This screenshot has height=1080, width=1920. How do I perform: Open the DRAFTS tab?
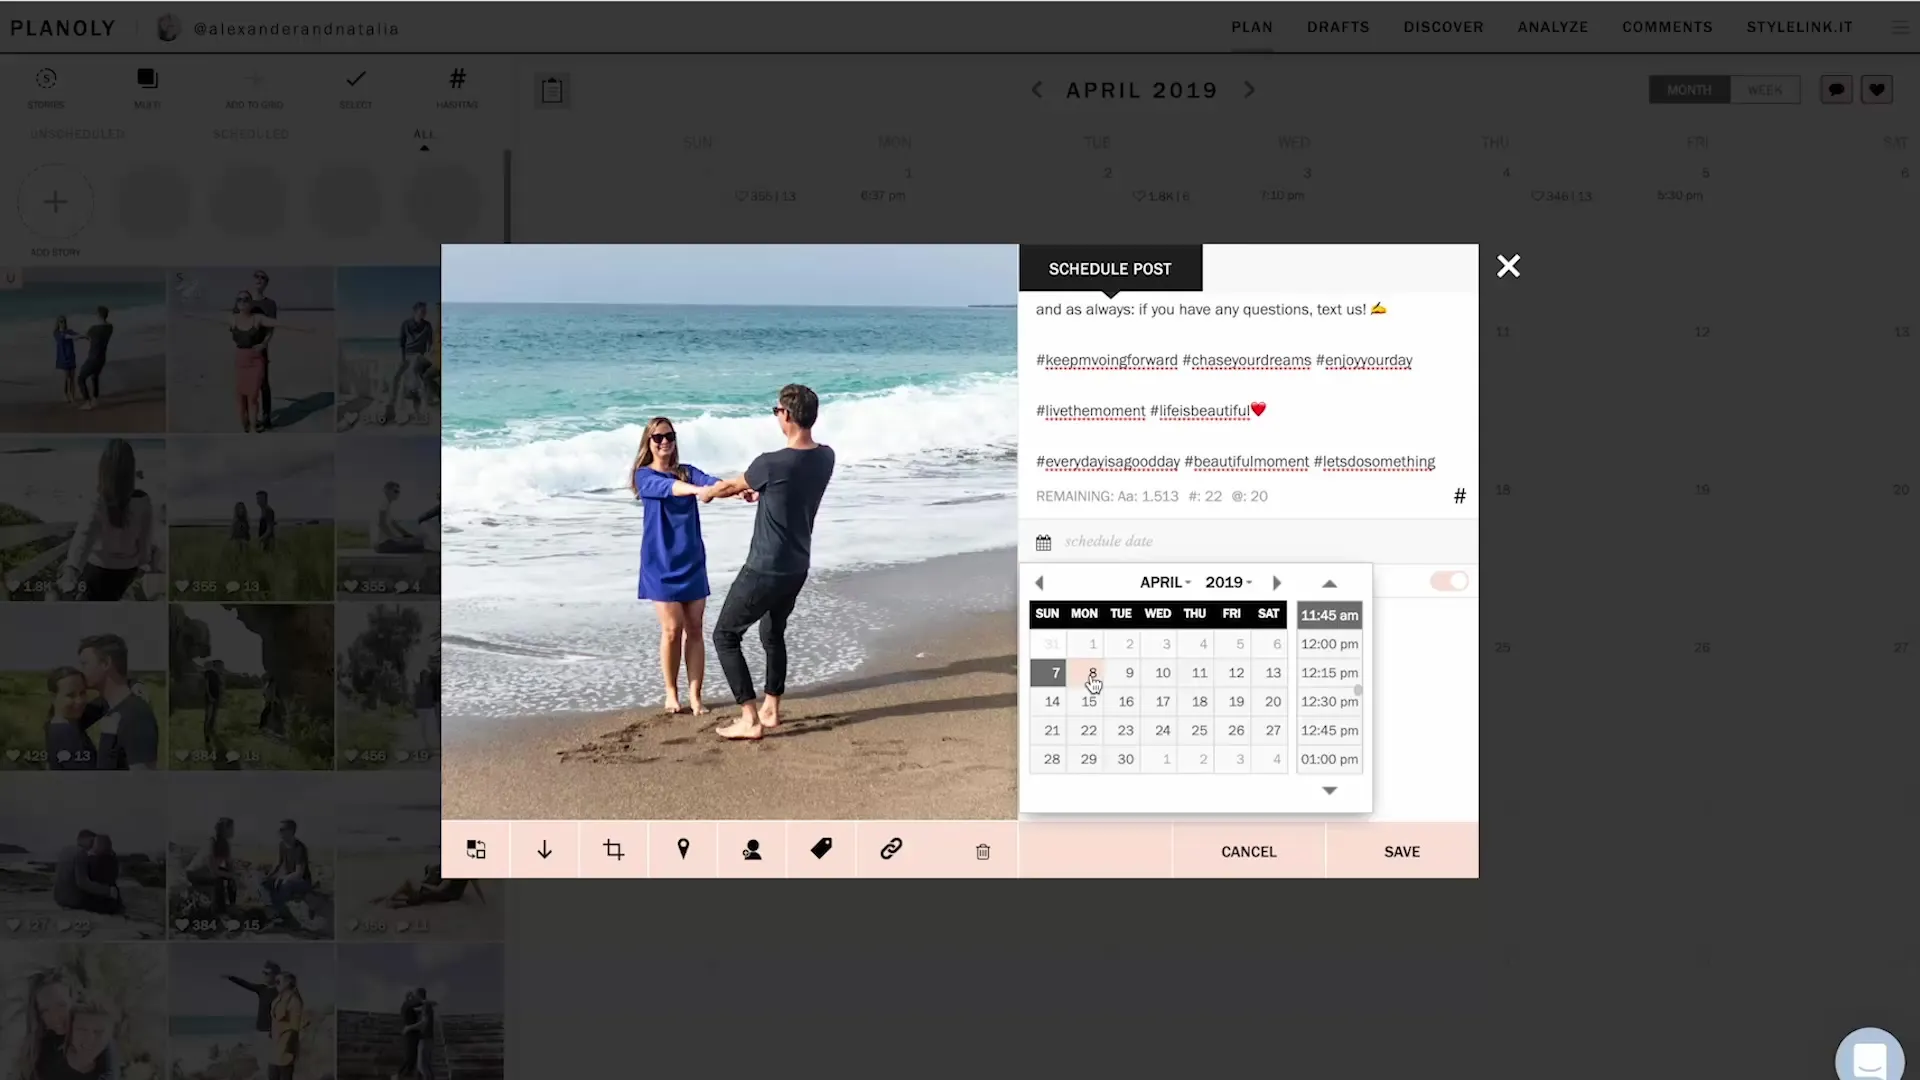1338,27
